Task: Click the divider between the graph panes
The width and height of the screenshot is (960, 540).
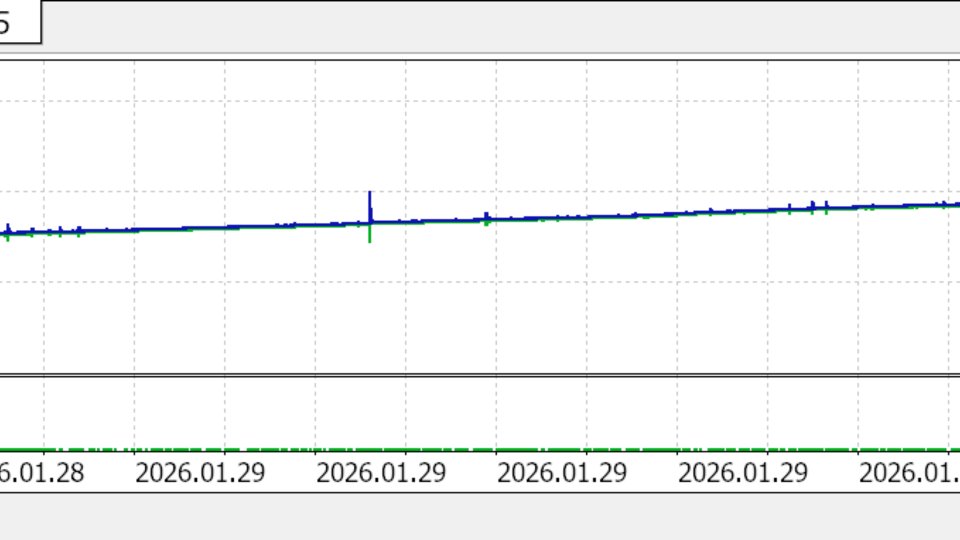Action: coord(480,375)
